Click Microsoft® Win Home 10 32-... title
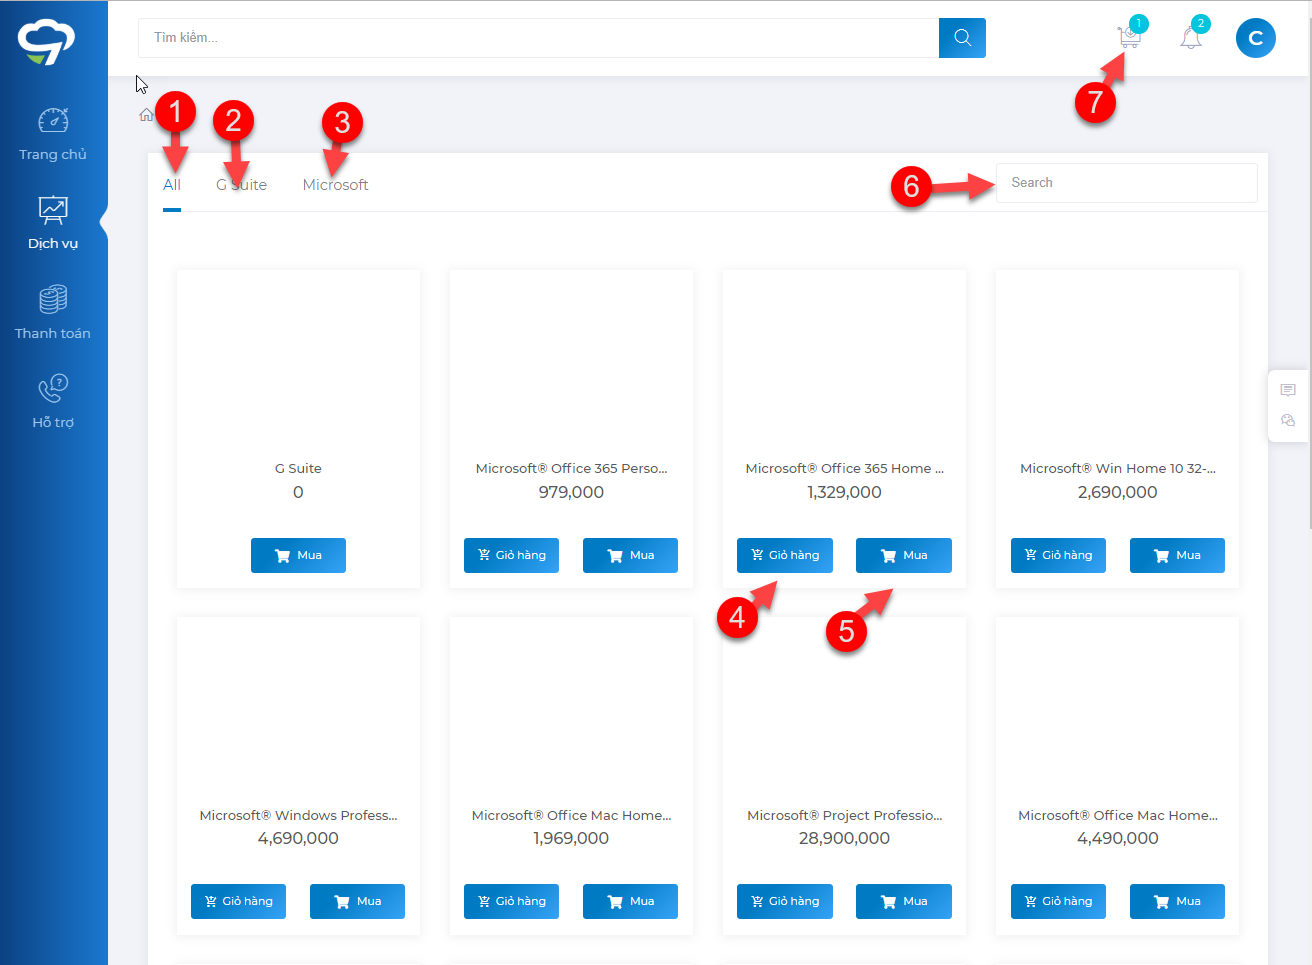Screen dimensions: 1312x965 tap(1118, 468)
